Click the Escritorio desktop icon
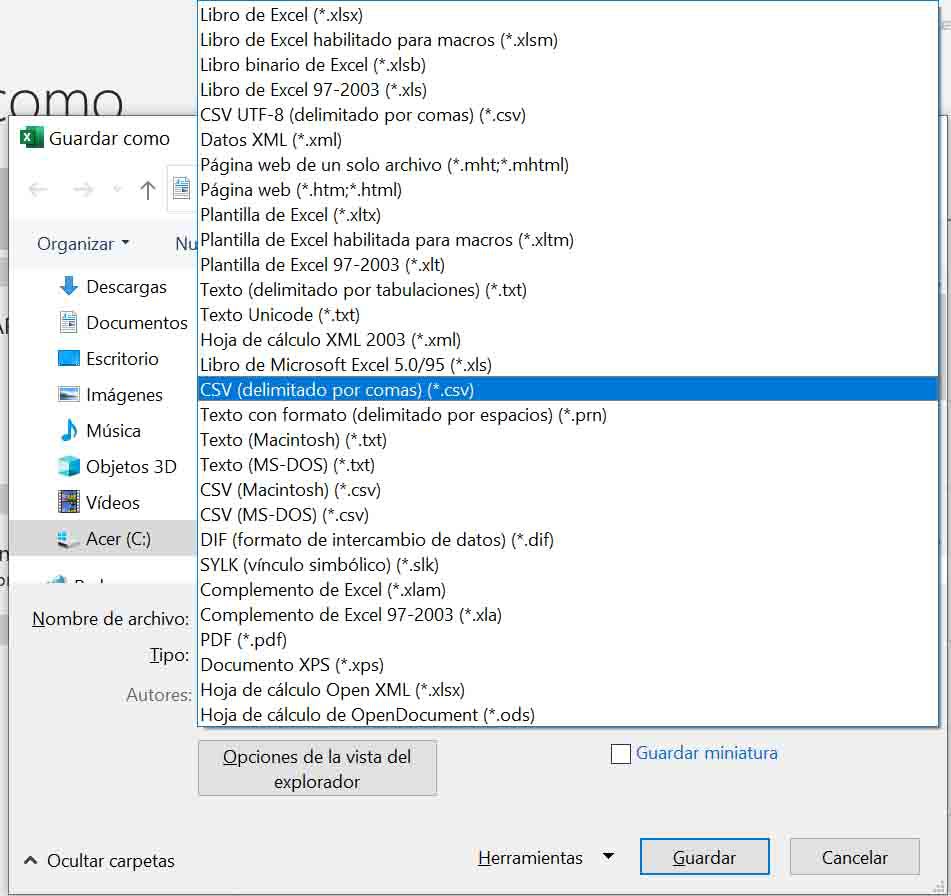This screenshot has width=951, height=896. tap(69, 358)
